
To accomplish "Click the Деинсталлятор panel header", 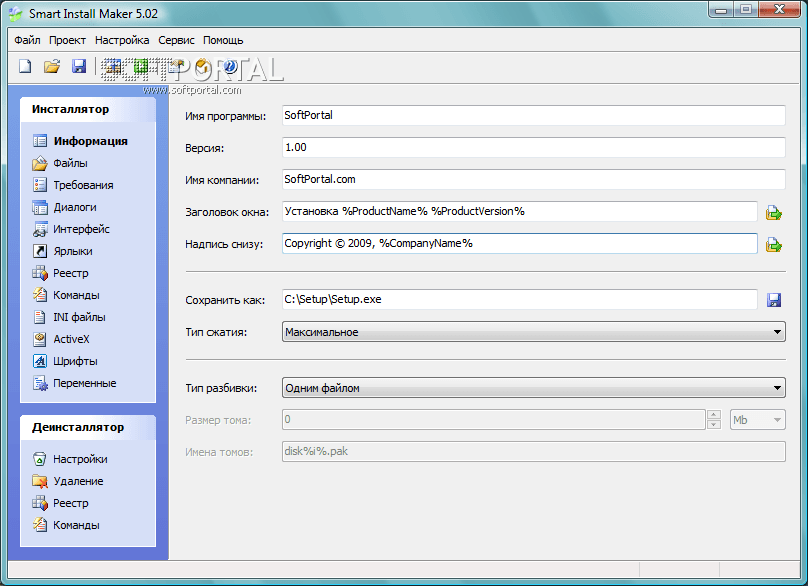I will pos(88,427).
